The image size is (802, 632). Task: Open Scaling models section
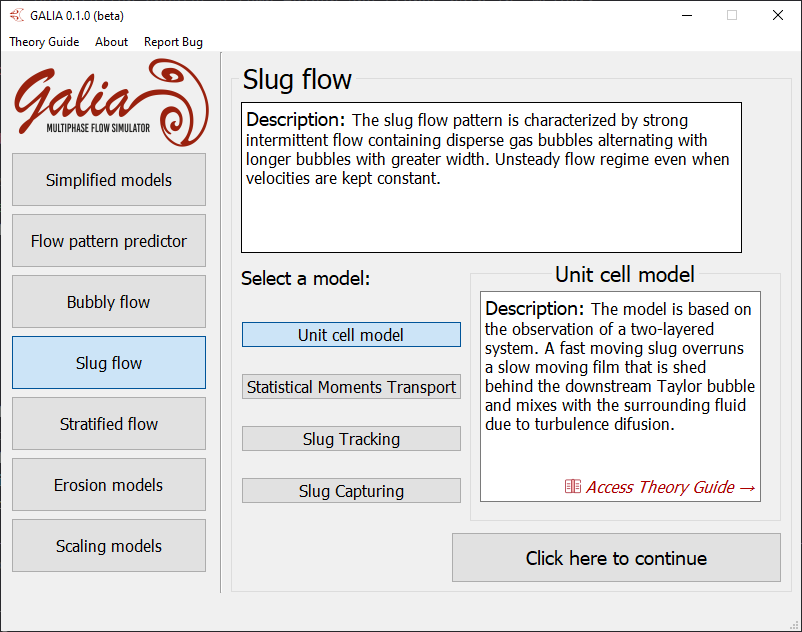click(109, 546)
